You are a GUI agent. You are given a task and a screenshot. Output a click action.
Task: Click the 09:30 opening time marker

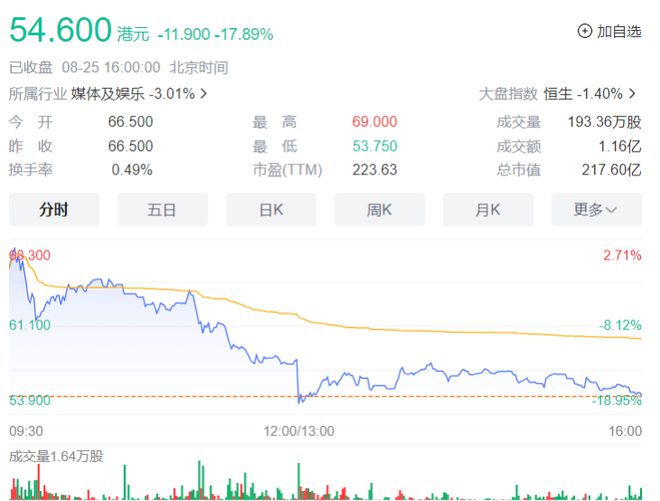point(25,431)
